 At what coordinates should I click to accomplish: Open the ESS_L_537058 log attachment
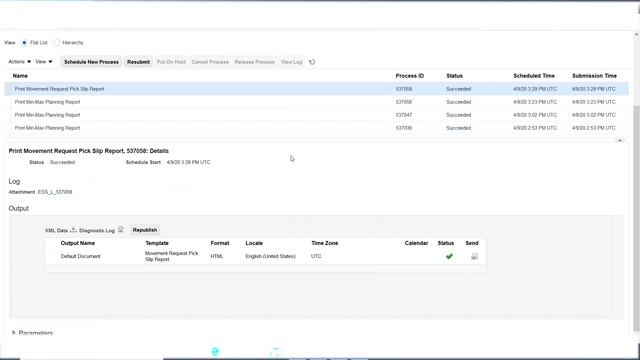pyautogui.click(x=55, y=192)
